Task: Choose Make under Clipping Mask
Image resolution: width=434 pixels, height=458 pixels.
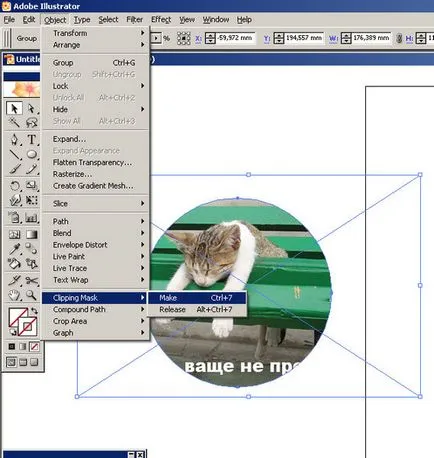Action: 197,298
